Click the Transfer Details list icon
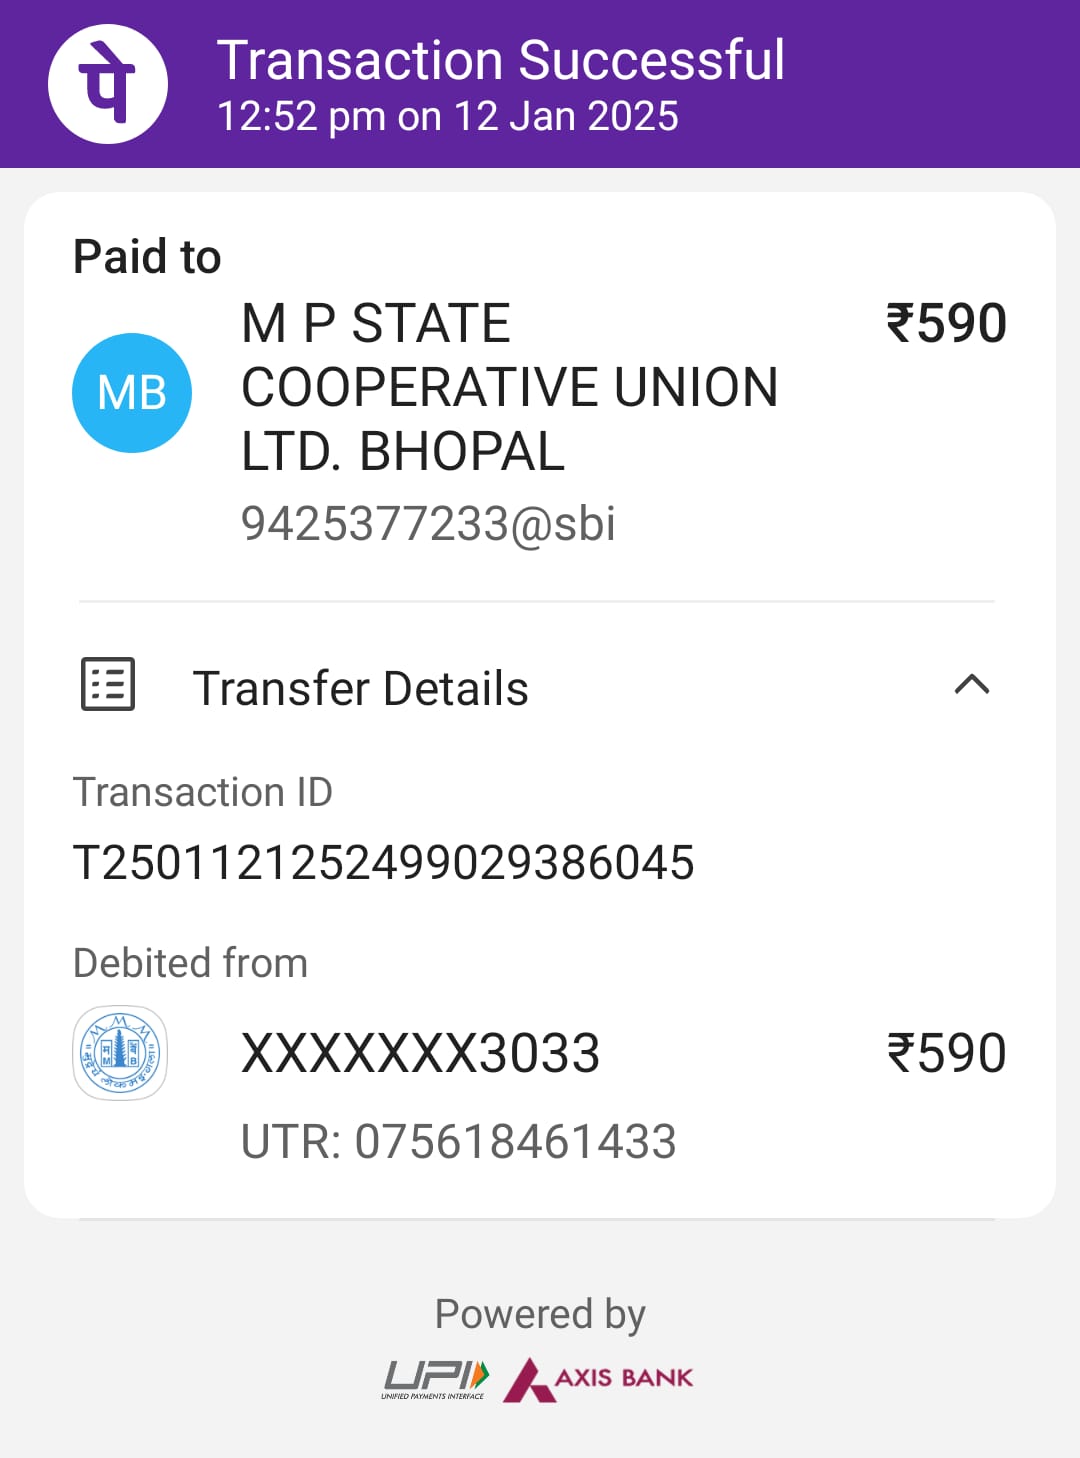Image resolution: width=1080 pixels, height=1458 pixels. tap(108, 685)
